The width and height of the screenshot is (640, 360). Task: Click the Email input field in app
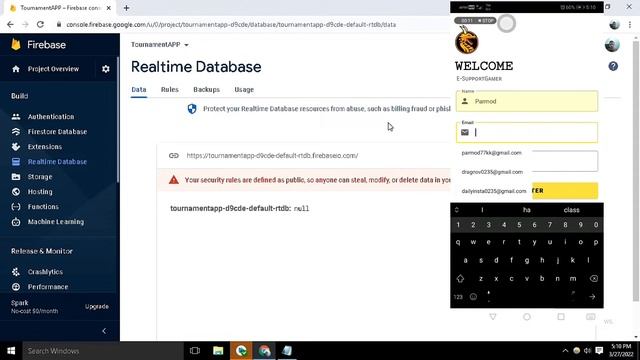pos(527,132)
